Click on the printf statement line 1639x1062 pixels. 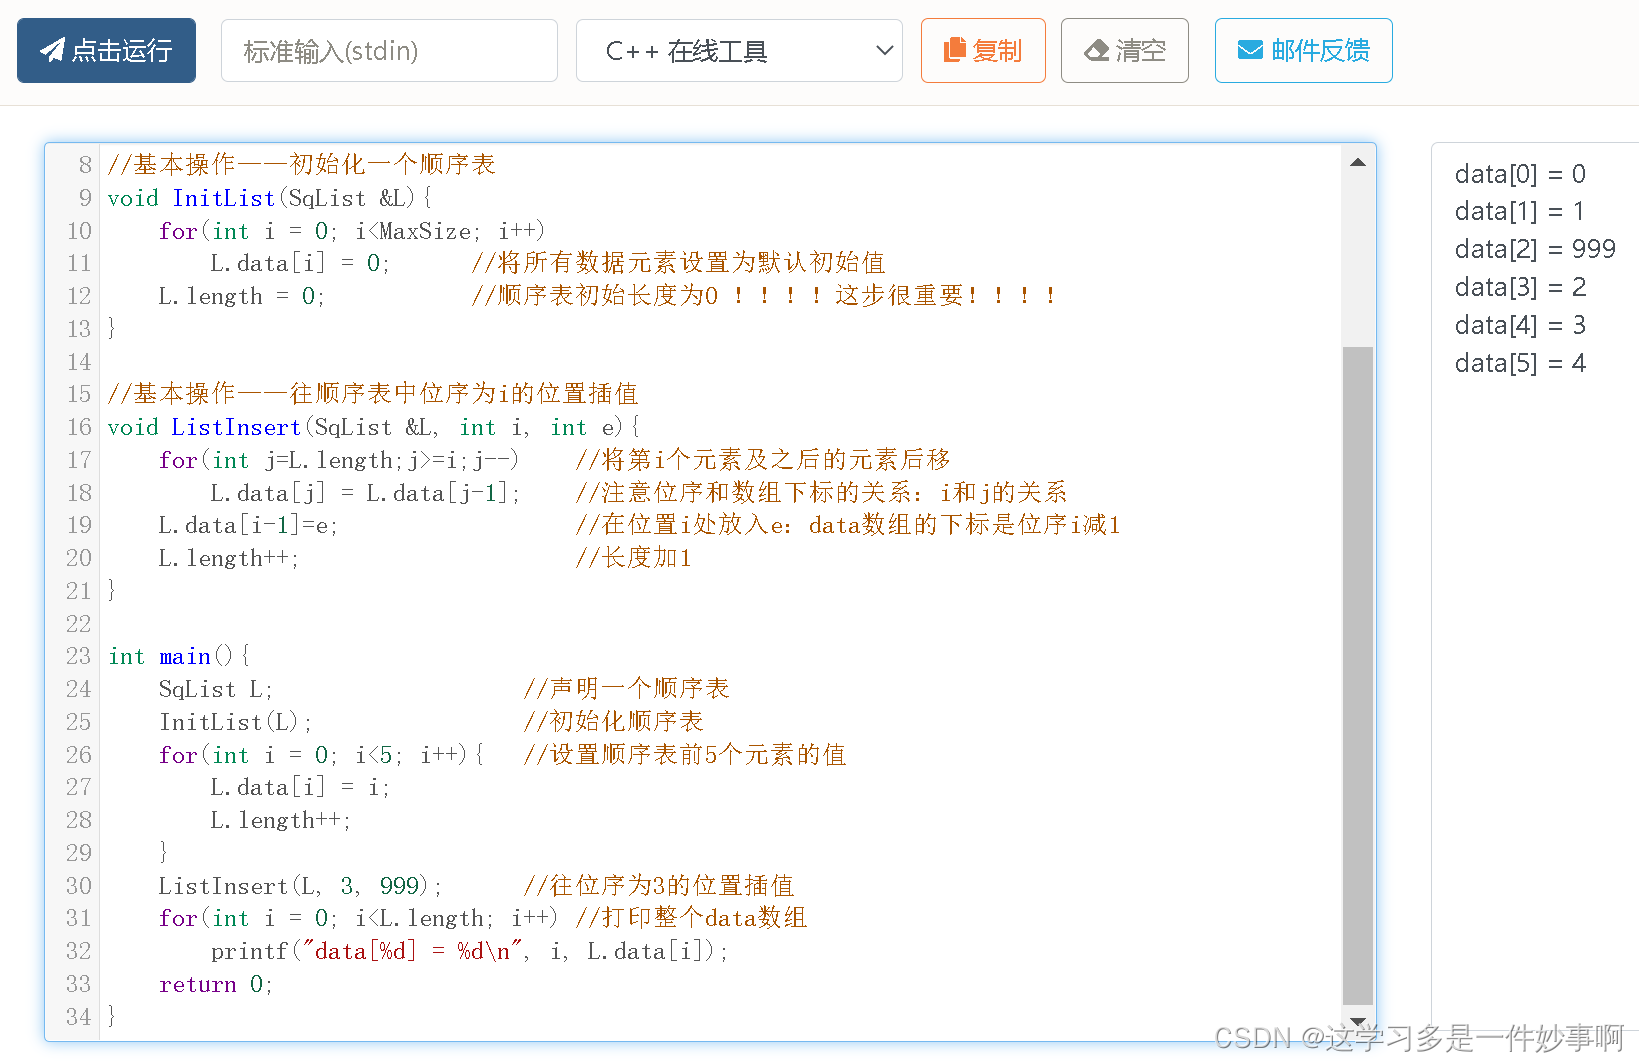[469, 951]
